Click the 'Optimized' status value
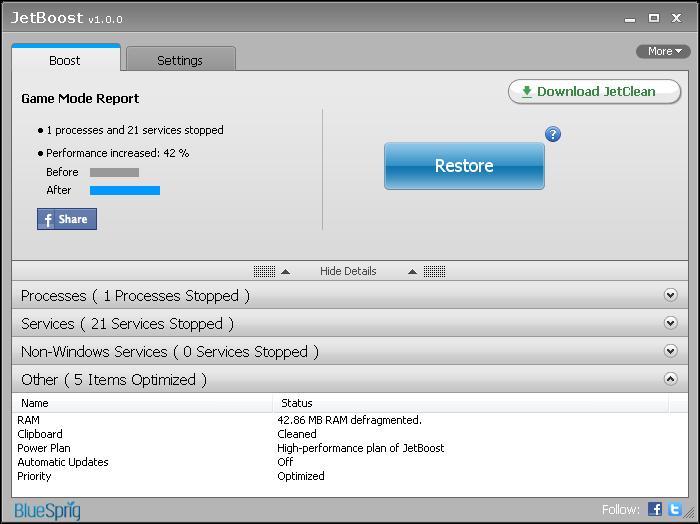This screenshot has height=524, width=700. (x=301, y=476)
